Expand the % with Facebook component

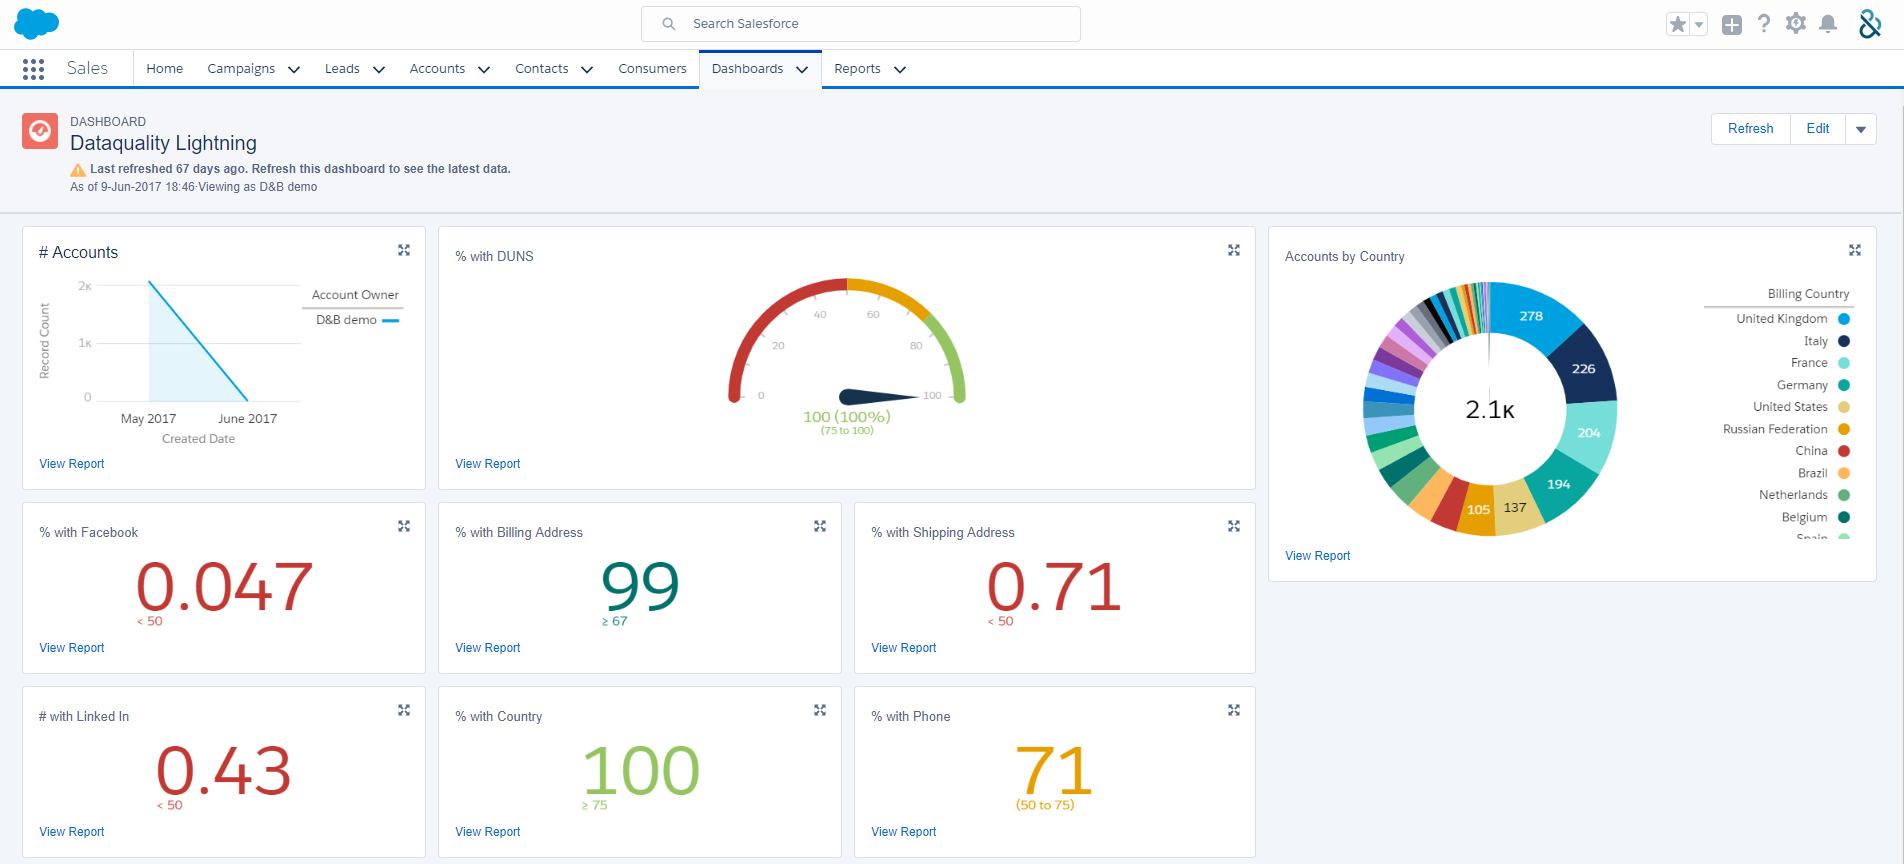(404, 526)
